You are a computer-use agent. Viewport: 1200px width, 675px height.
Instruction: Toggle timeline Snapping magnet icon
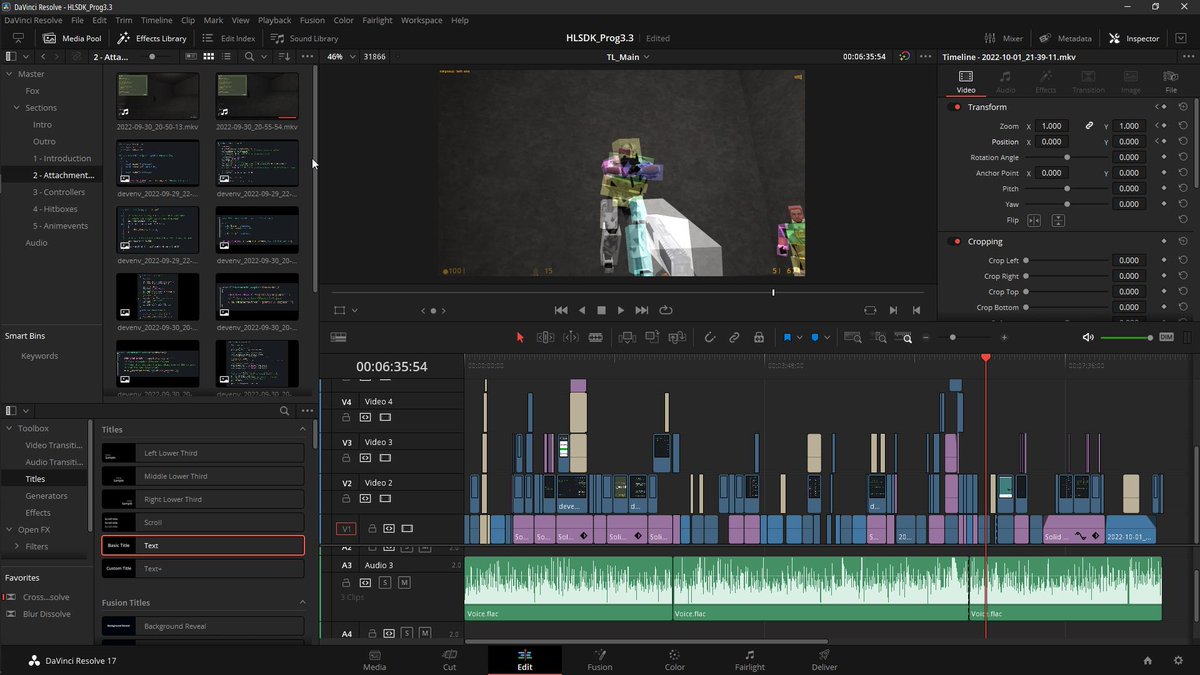click(709, 338)
